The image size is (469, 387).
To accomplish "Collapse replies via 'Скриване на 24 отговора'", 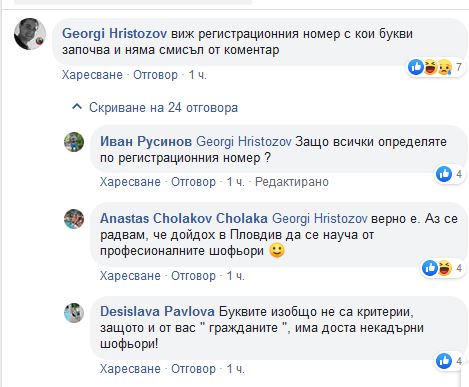I will coord(163,108).
